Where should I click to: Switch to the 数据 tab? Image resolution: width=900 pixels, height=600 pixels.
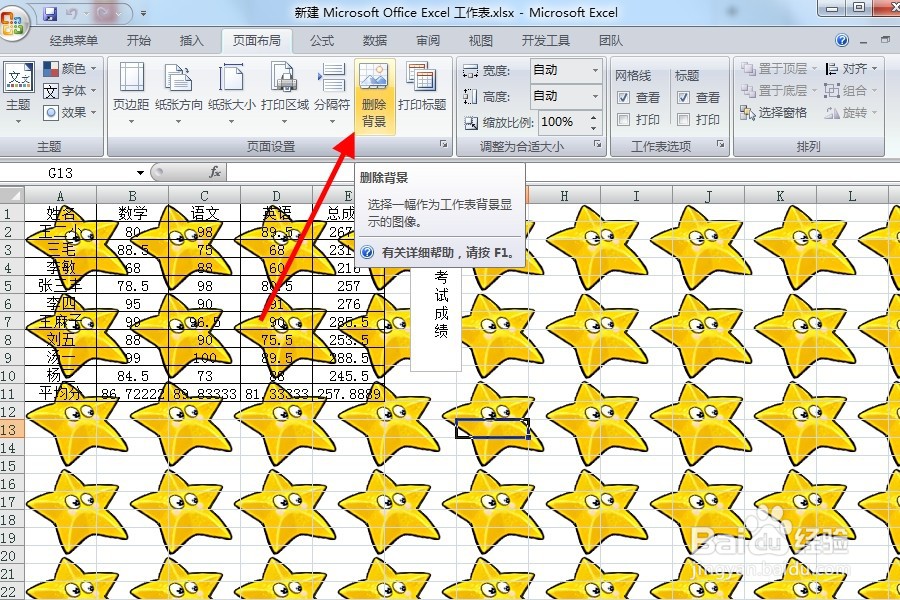click(x=375, y=41)
